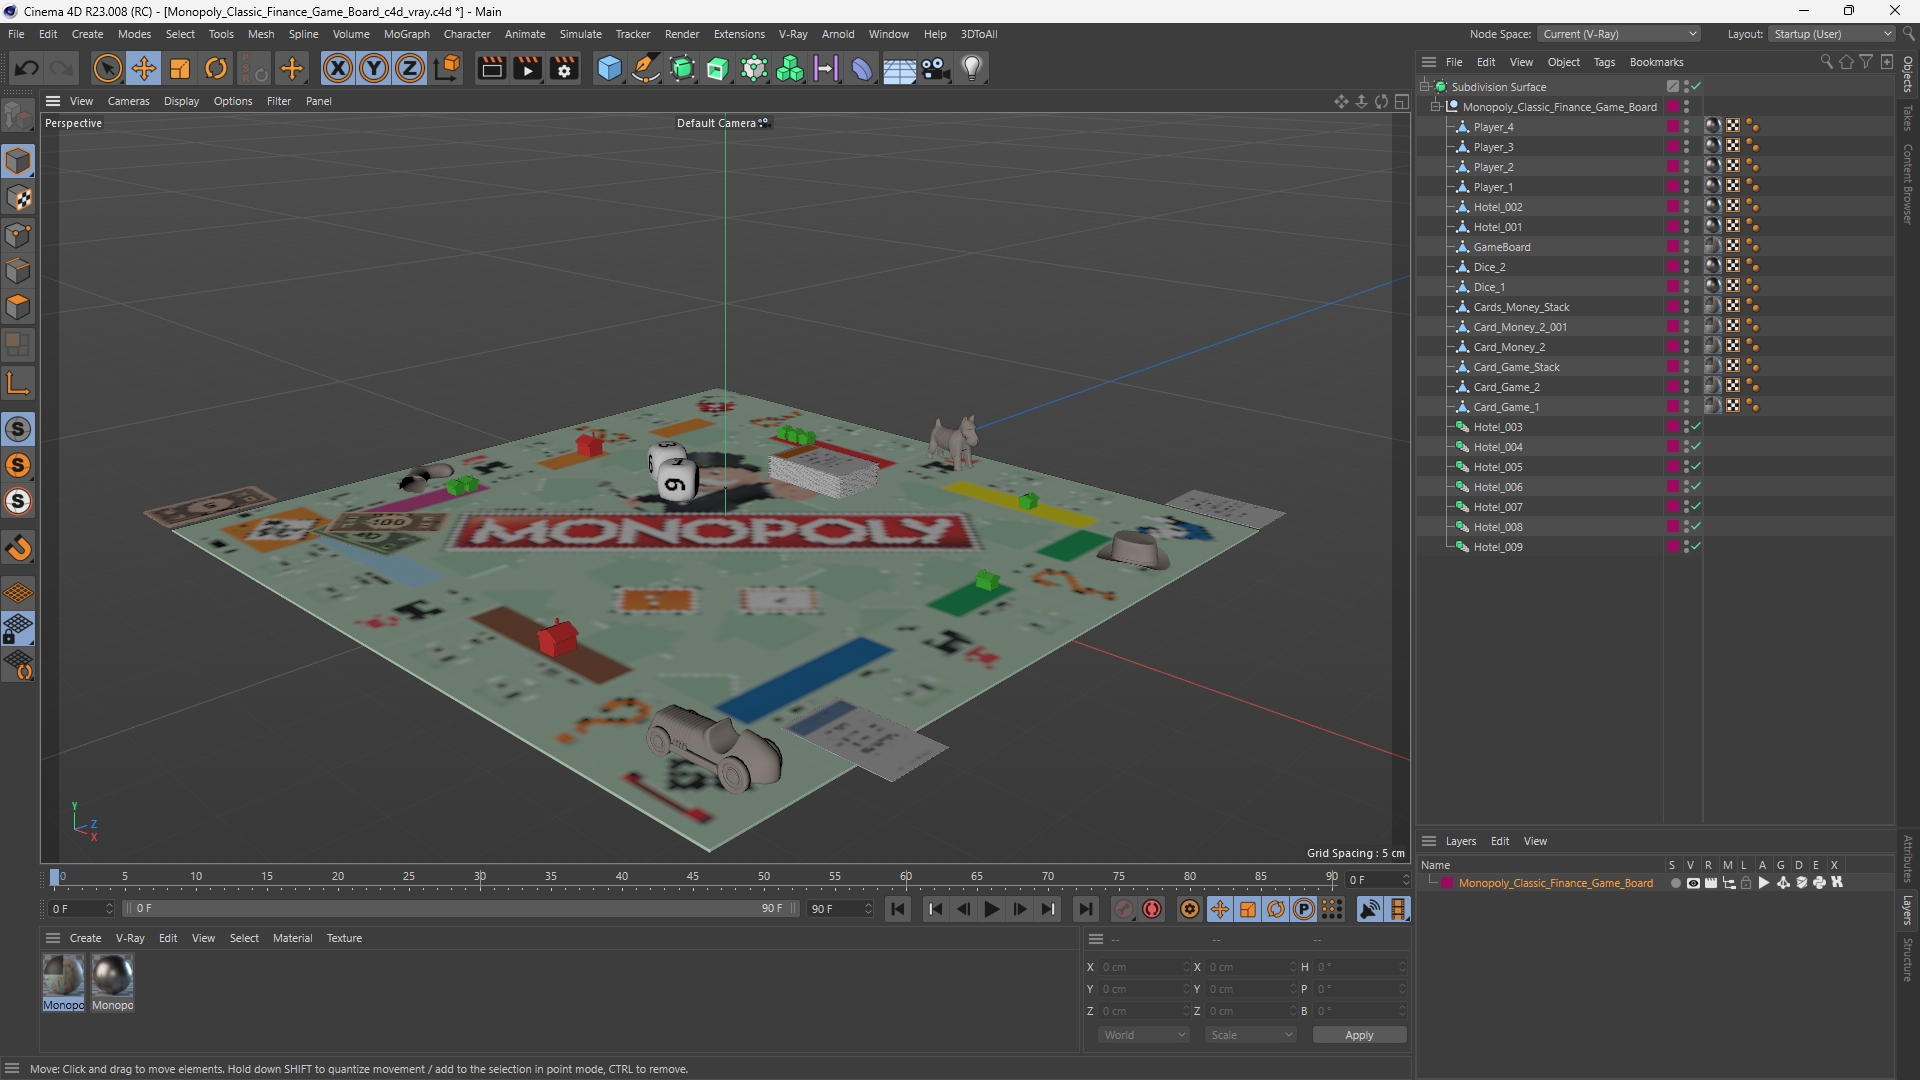Viewport: 1920px width, 1080px height.
Task: Toggle Hotel_009 enable checkmark
Action: tap(1696, 547)
